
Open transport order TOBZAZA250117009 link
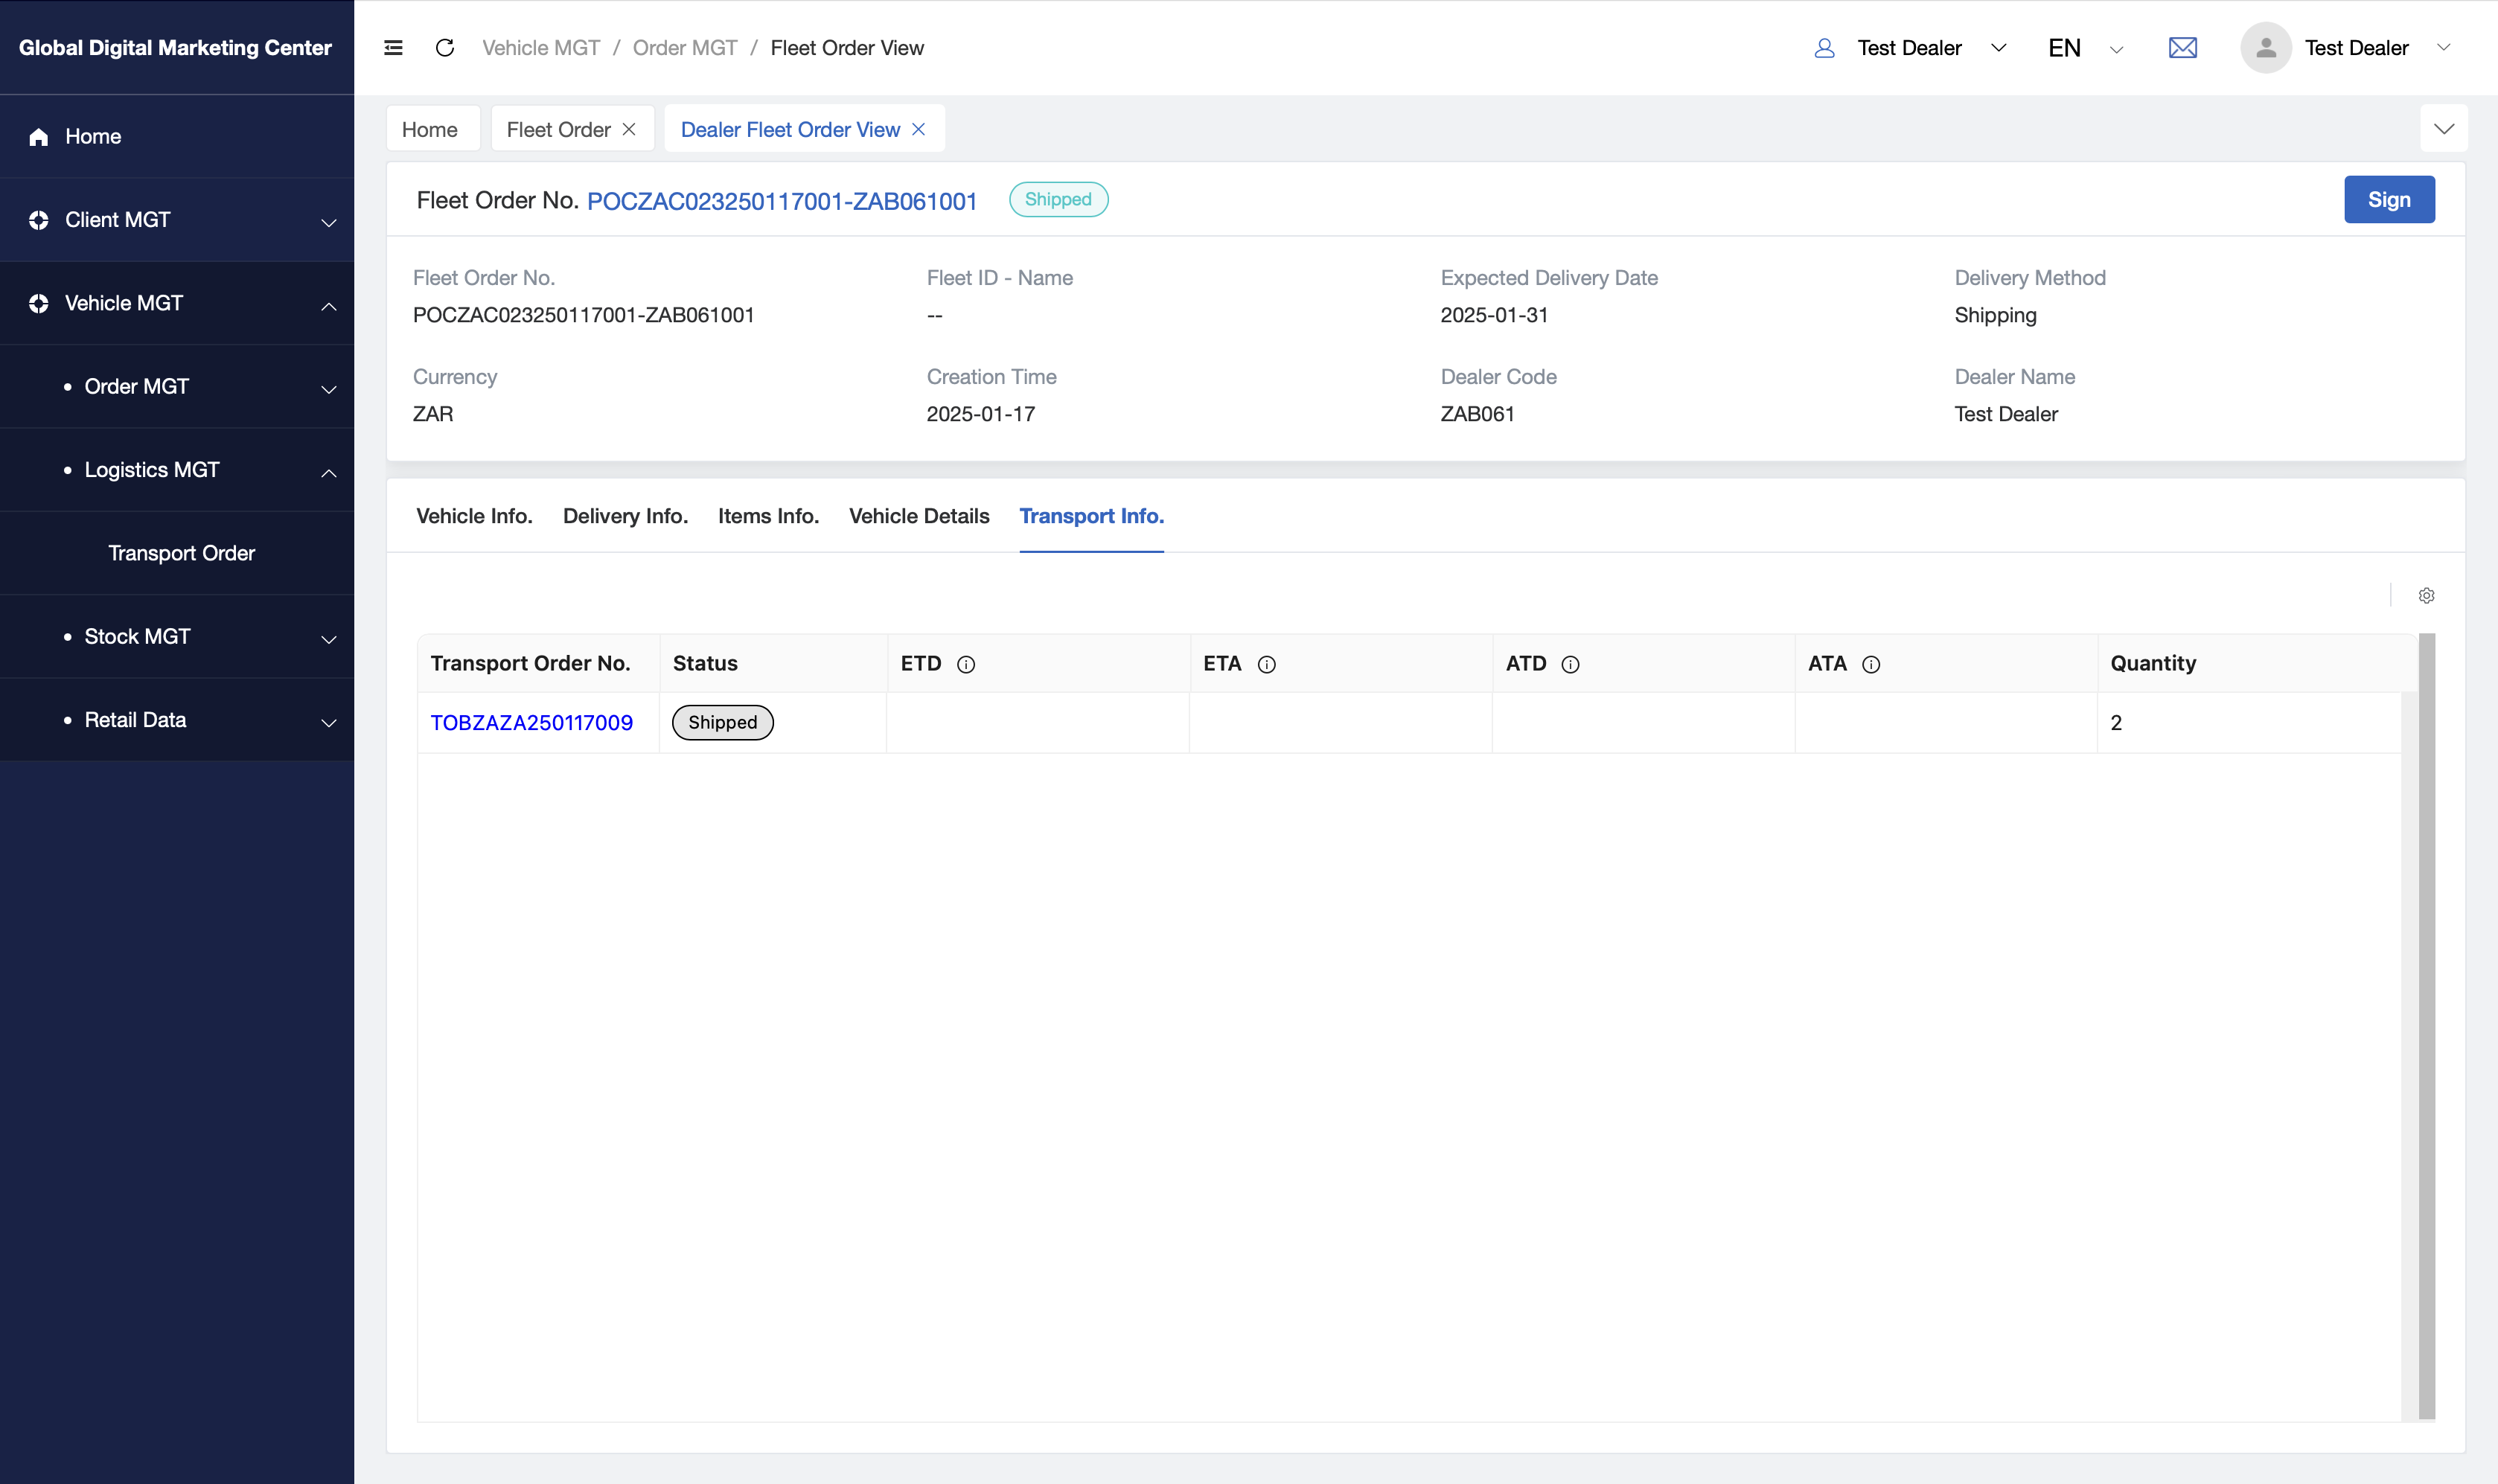pyautogui.click(x=531, y=722)
